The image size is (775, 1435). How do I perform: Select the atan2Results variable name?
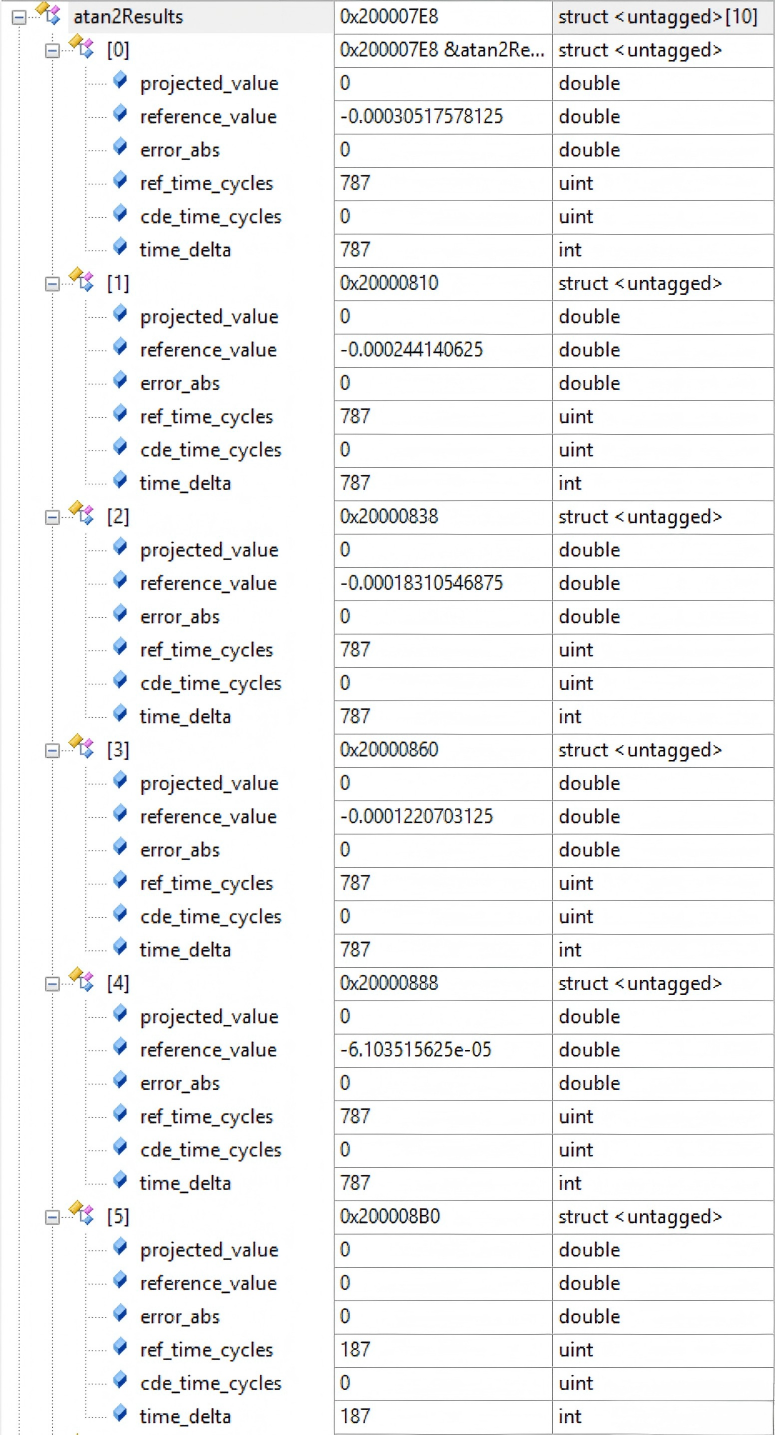click(128, 17)
